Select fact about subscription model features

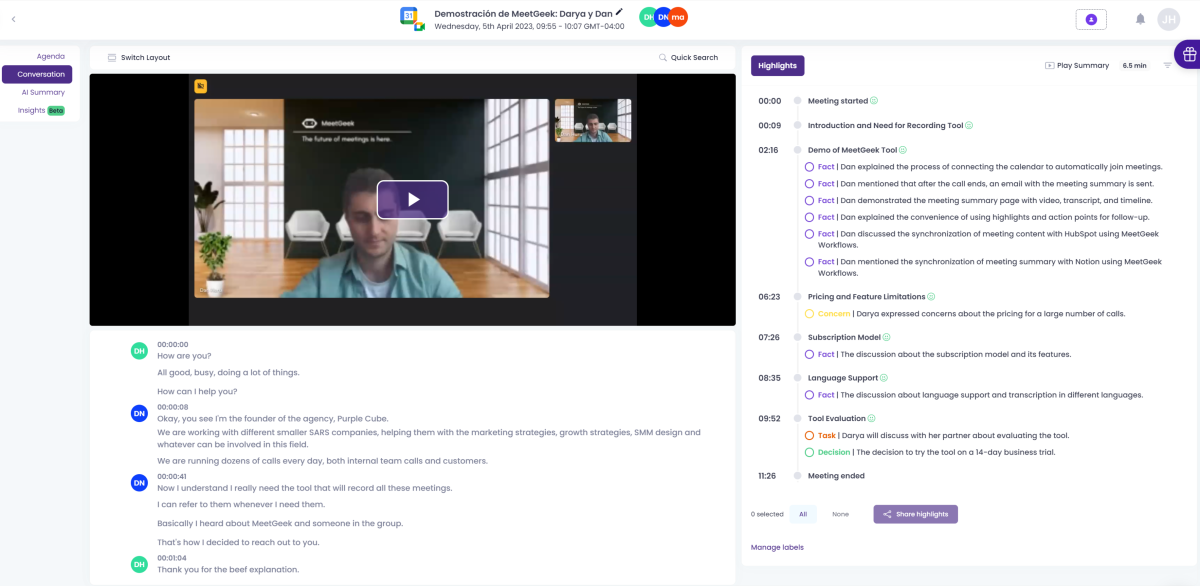pyautogui.click(x=810, y=354)
